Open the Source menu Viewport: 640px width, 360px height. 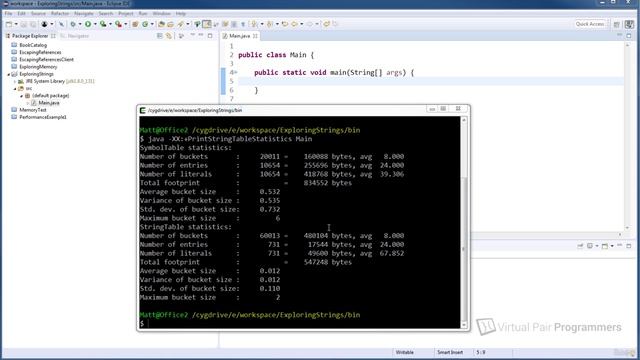[38, 13]
